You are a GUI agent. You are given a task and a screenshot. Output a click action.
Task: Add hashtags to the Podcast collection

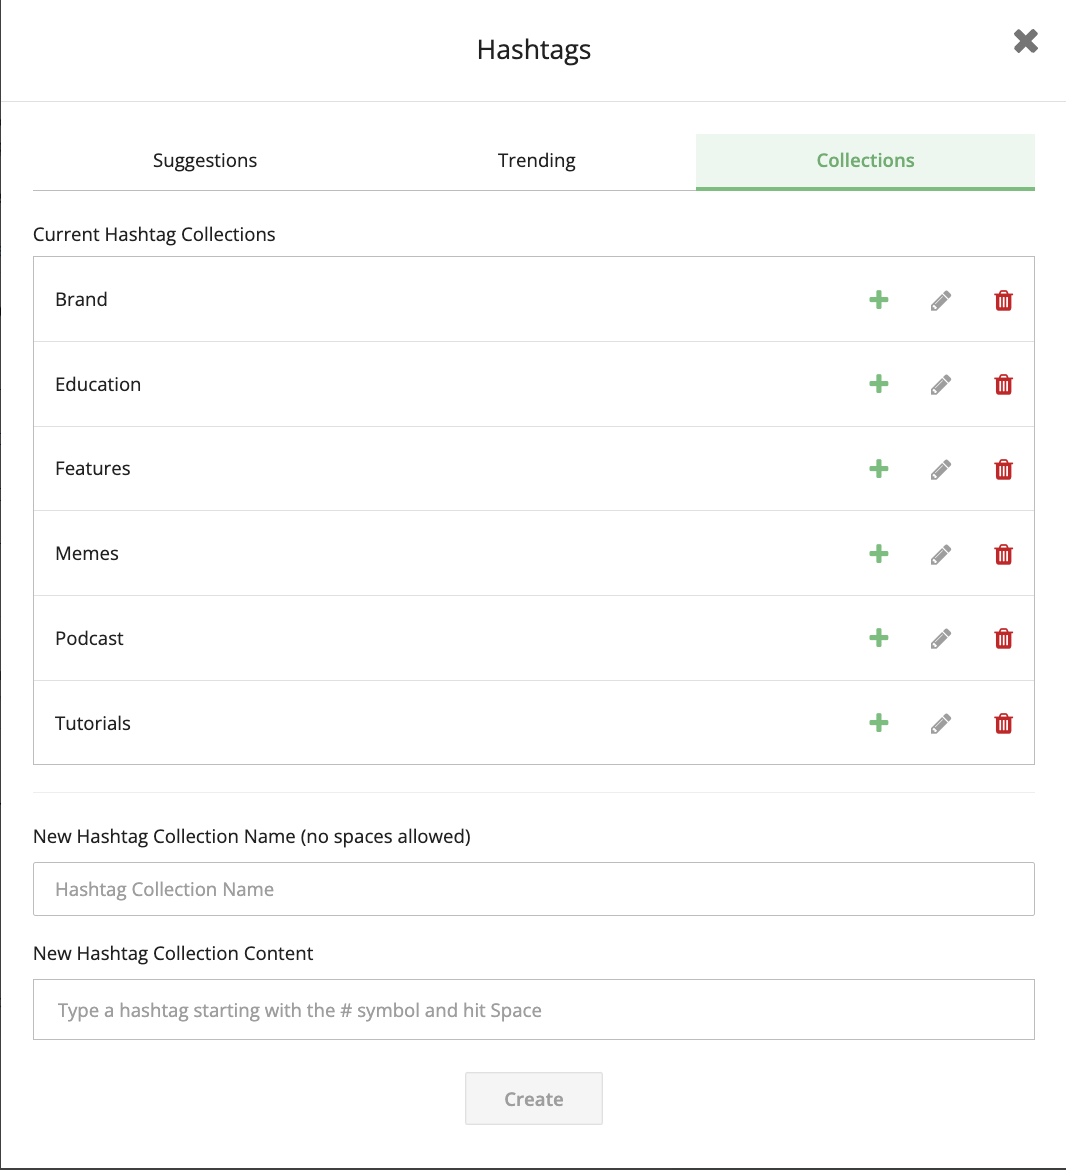[878, 638]
